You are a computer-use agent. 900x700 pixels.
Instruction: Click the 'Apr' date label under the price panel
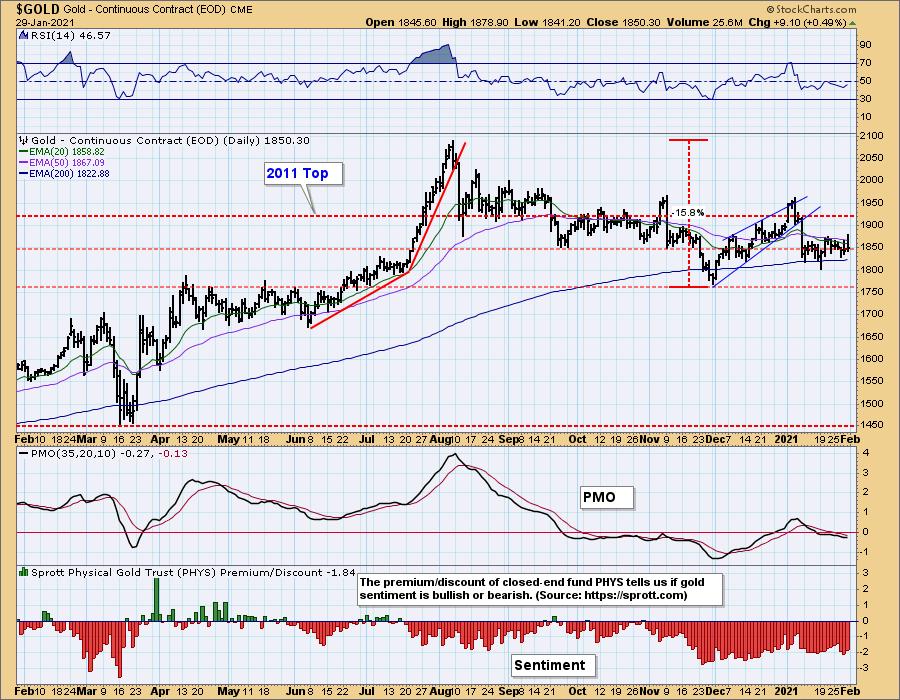point(160,440)
